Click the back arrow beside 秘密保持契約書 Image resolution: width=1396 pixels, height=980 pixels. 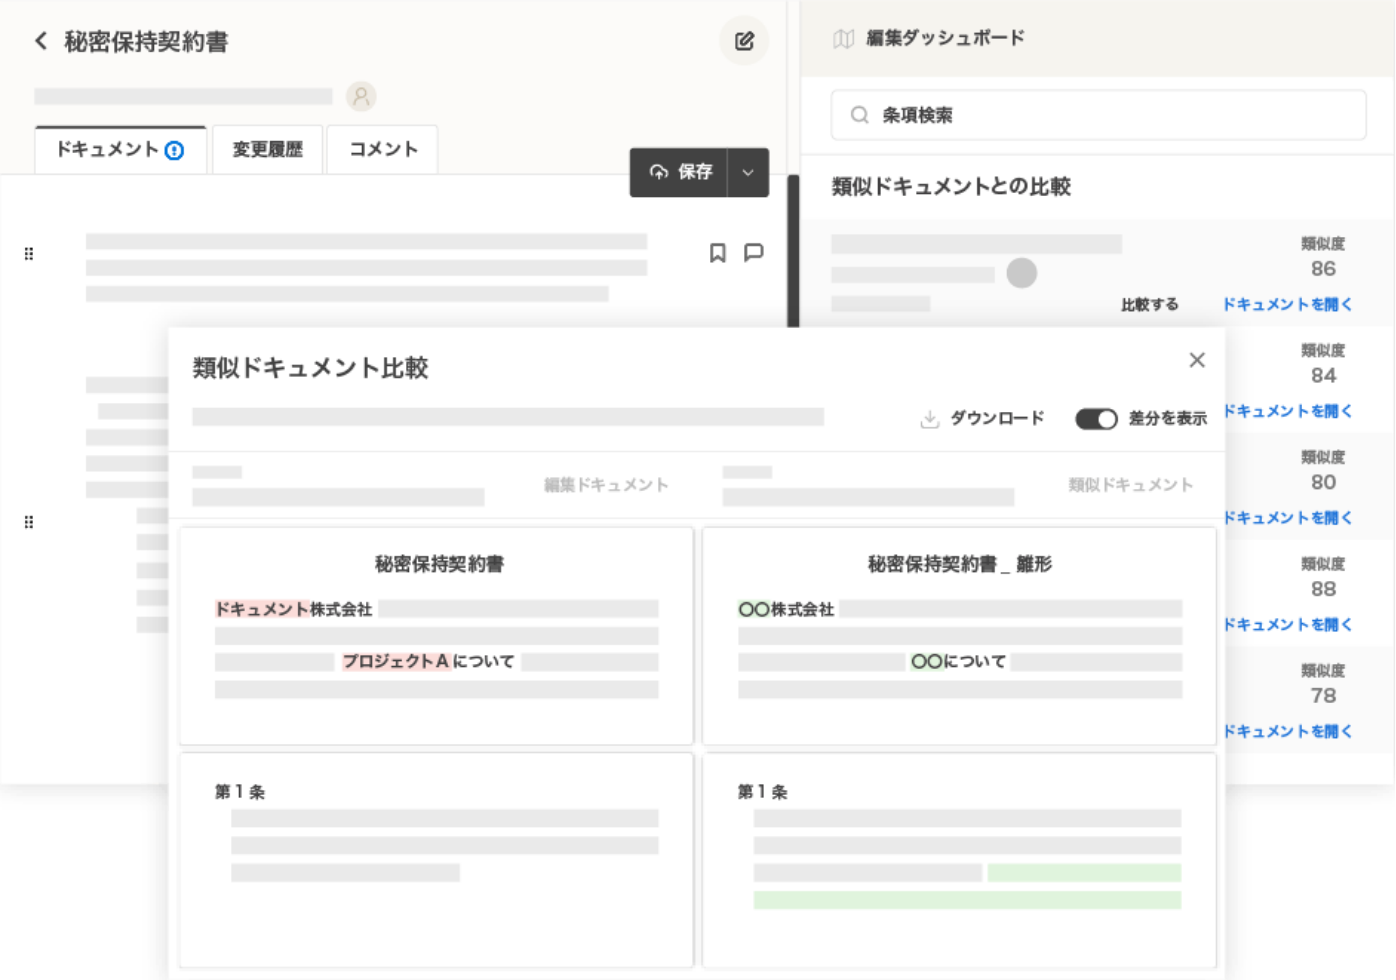(41, 41)
